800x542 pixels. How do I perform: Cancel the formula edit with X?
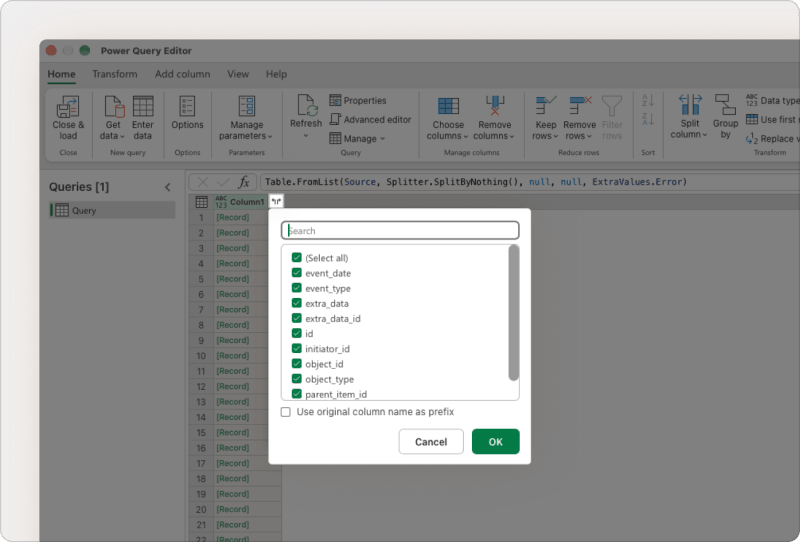coord(203,182)
